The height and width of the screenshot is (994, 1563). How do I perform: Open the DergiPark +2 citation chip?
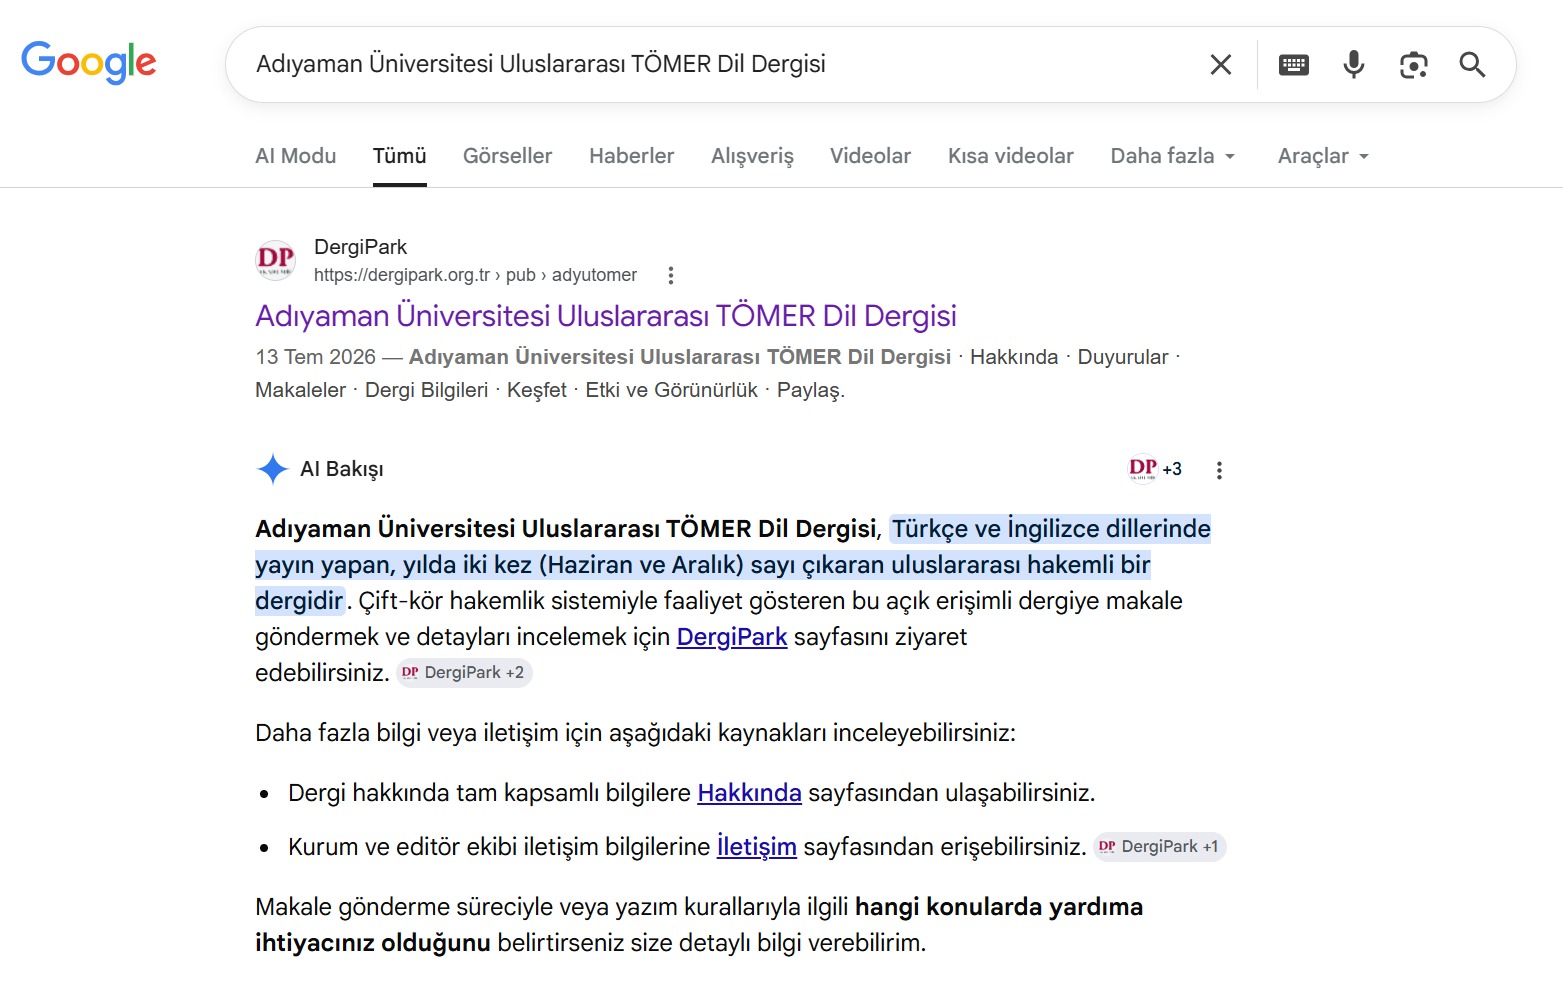(464, 673)
